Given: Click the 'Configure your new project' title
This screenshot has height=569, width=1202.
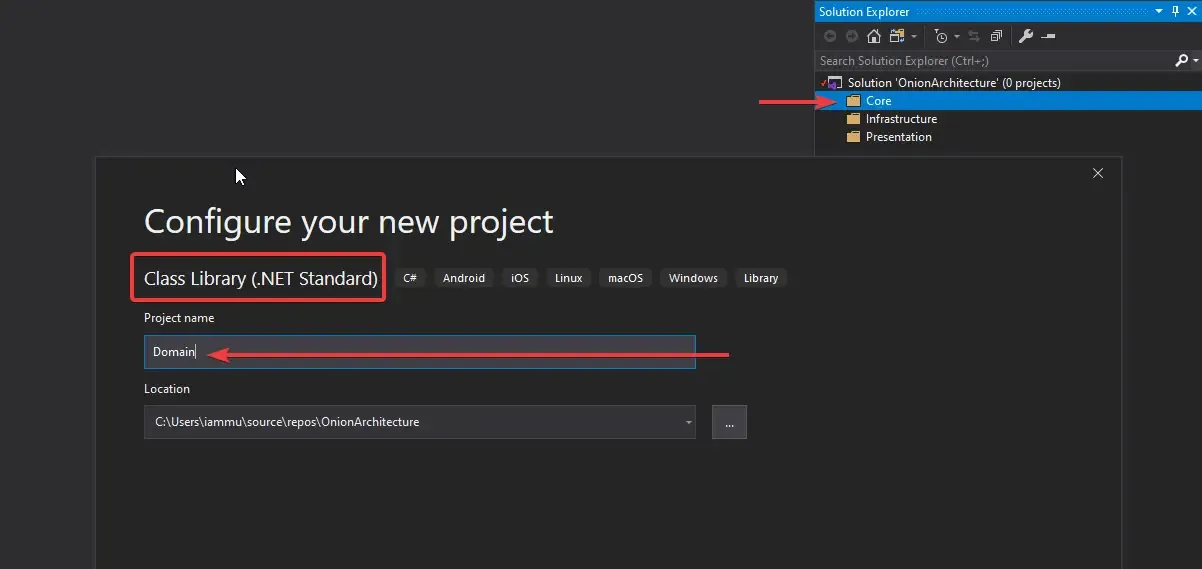Looking at the screenshot, I should pos(349,221).
